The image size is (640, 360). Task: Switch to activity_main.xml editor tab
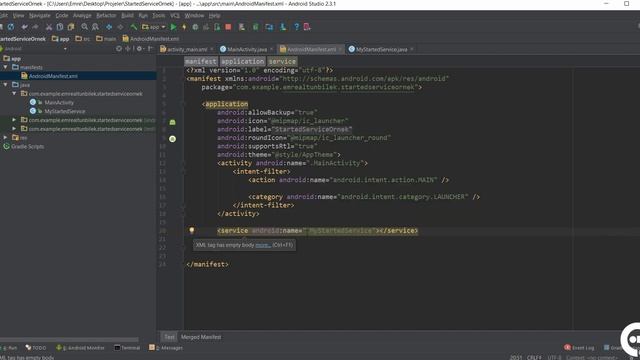[x=187, y=49]
